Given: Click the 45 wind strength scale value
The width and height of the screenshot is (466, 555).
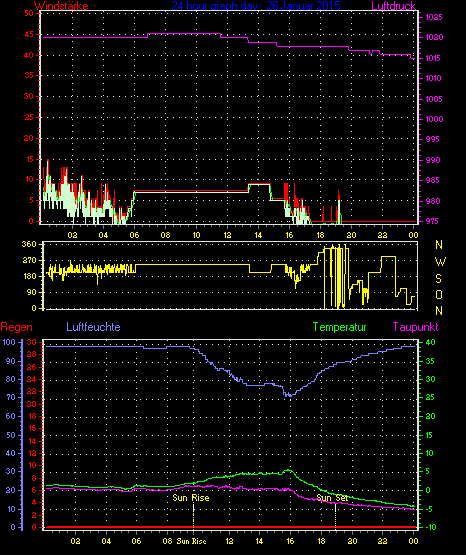Looking at the screenshot, I should tap(29, 34).
